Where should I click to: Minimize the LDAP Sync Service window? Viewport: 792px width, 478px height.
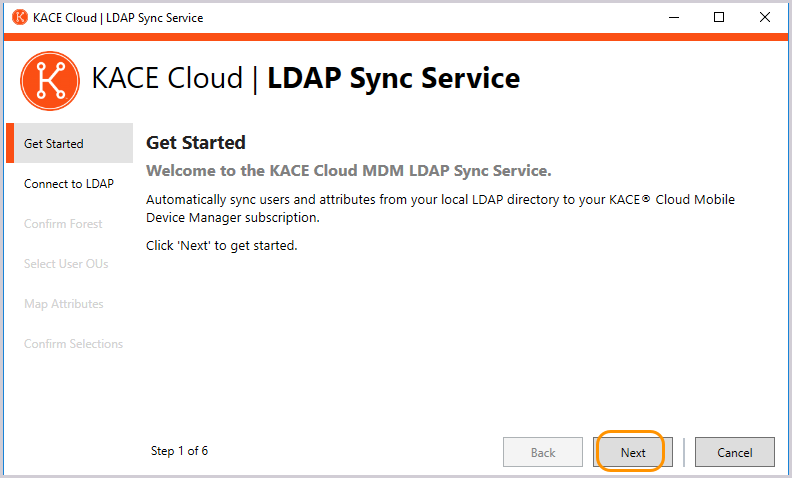(x=673, y=17)
